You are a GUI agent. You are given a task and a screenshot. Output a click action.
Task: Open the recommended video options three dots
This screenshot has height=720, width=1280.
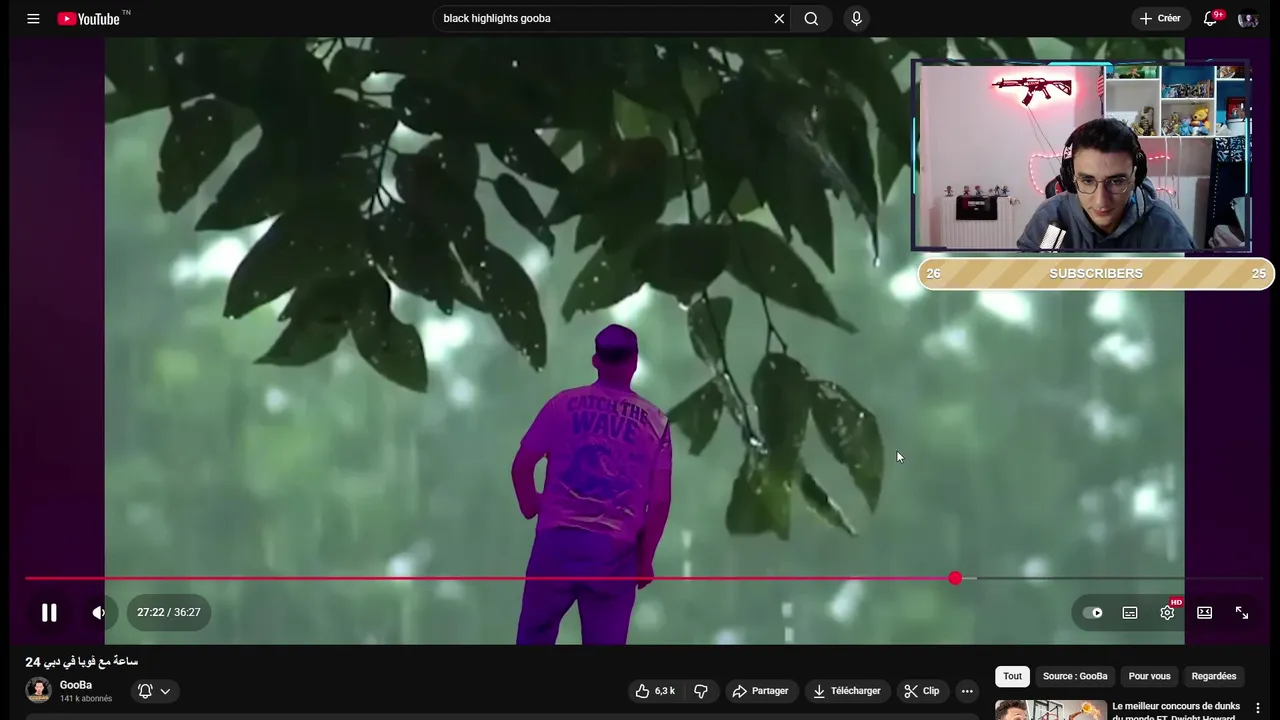[x=1258, y=709]
